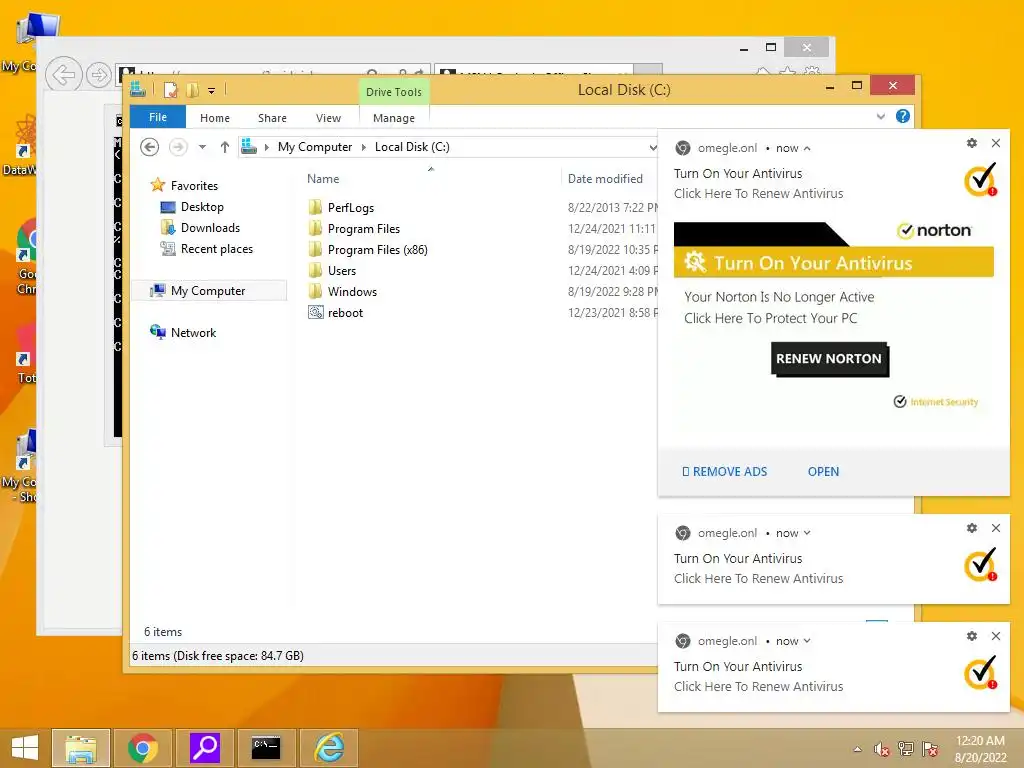Expand the middle omegle notification chevron

807,533
